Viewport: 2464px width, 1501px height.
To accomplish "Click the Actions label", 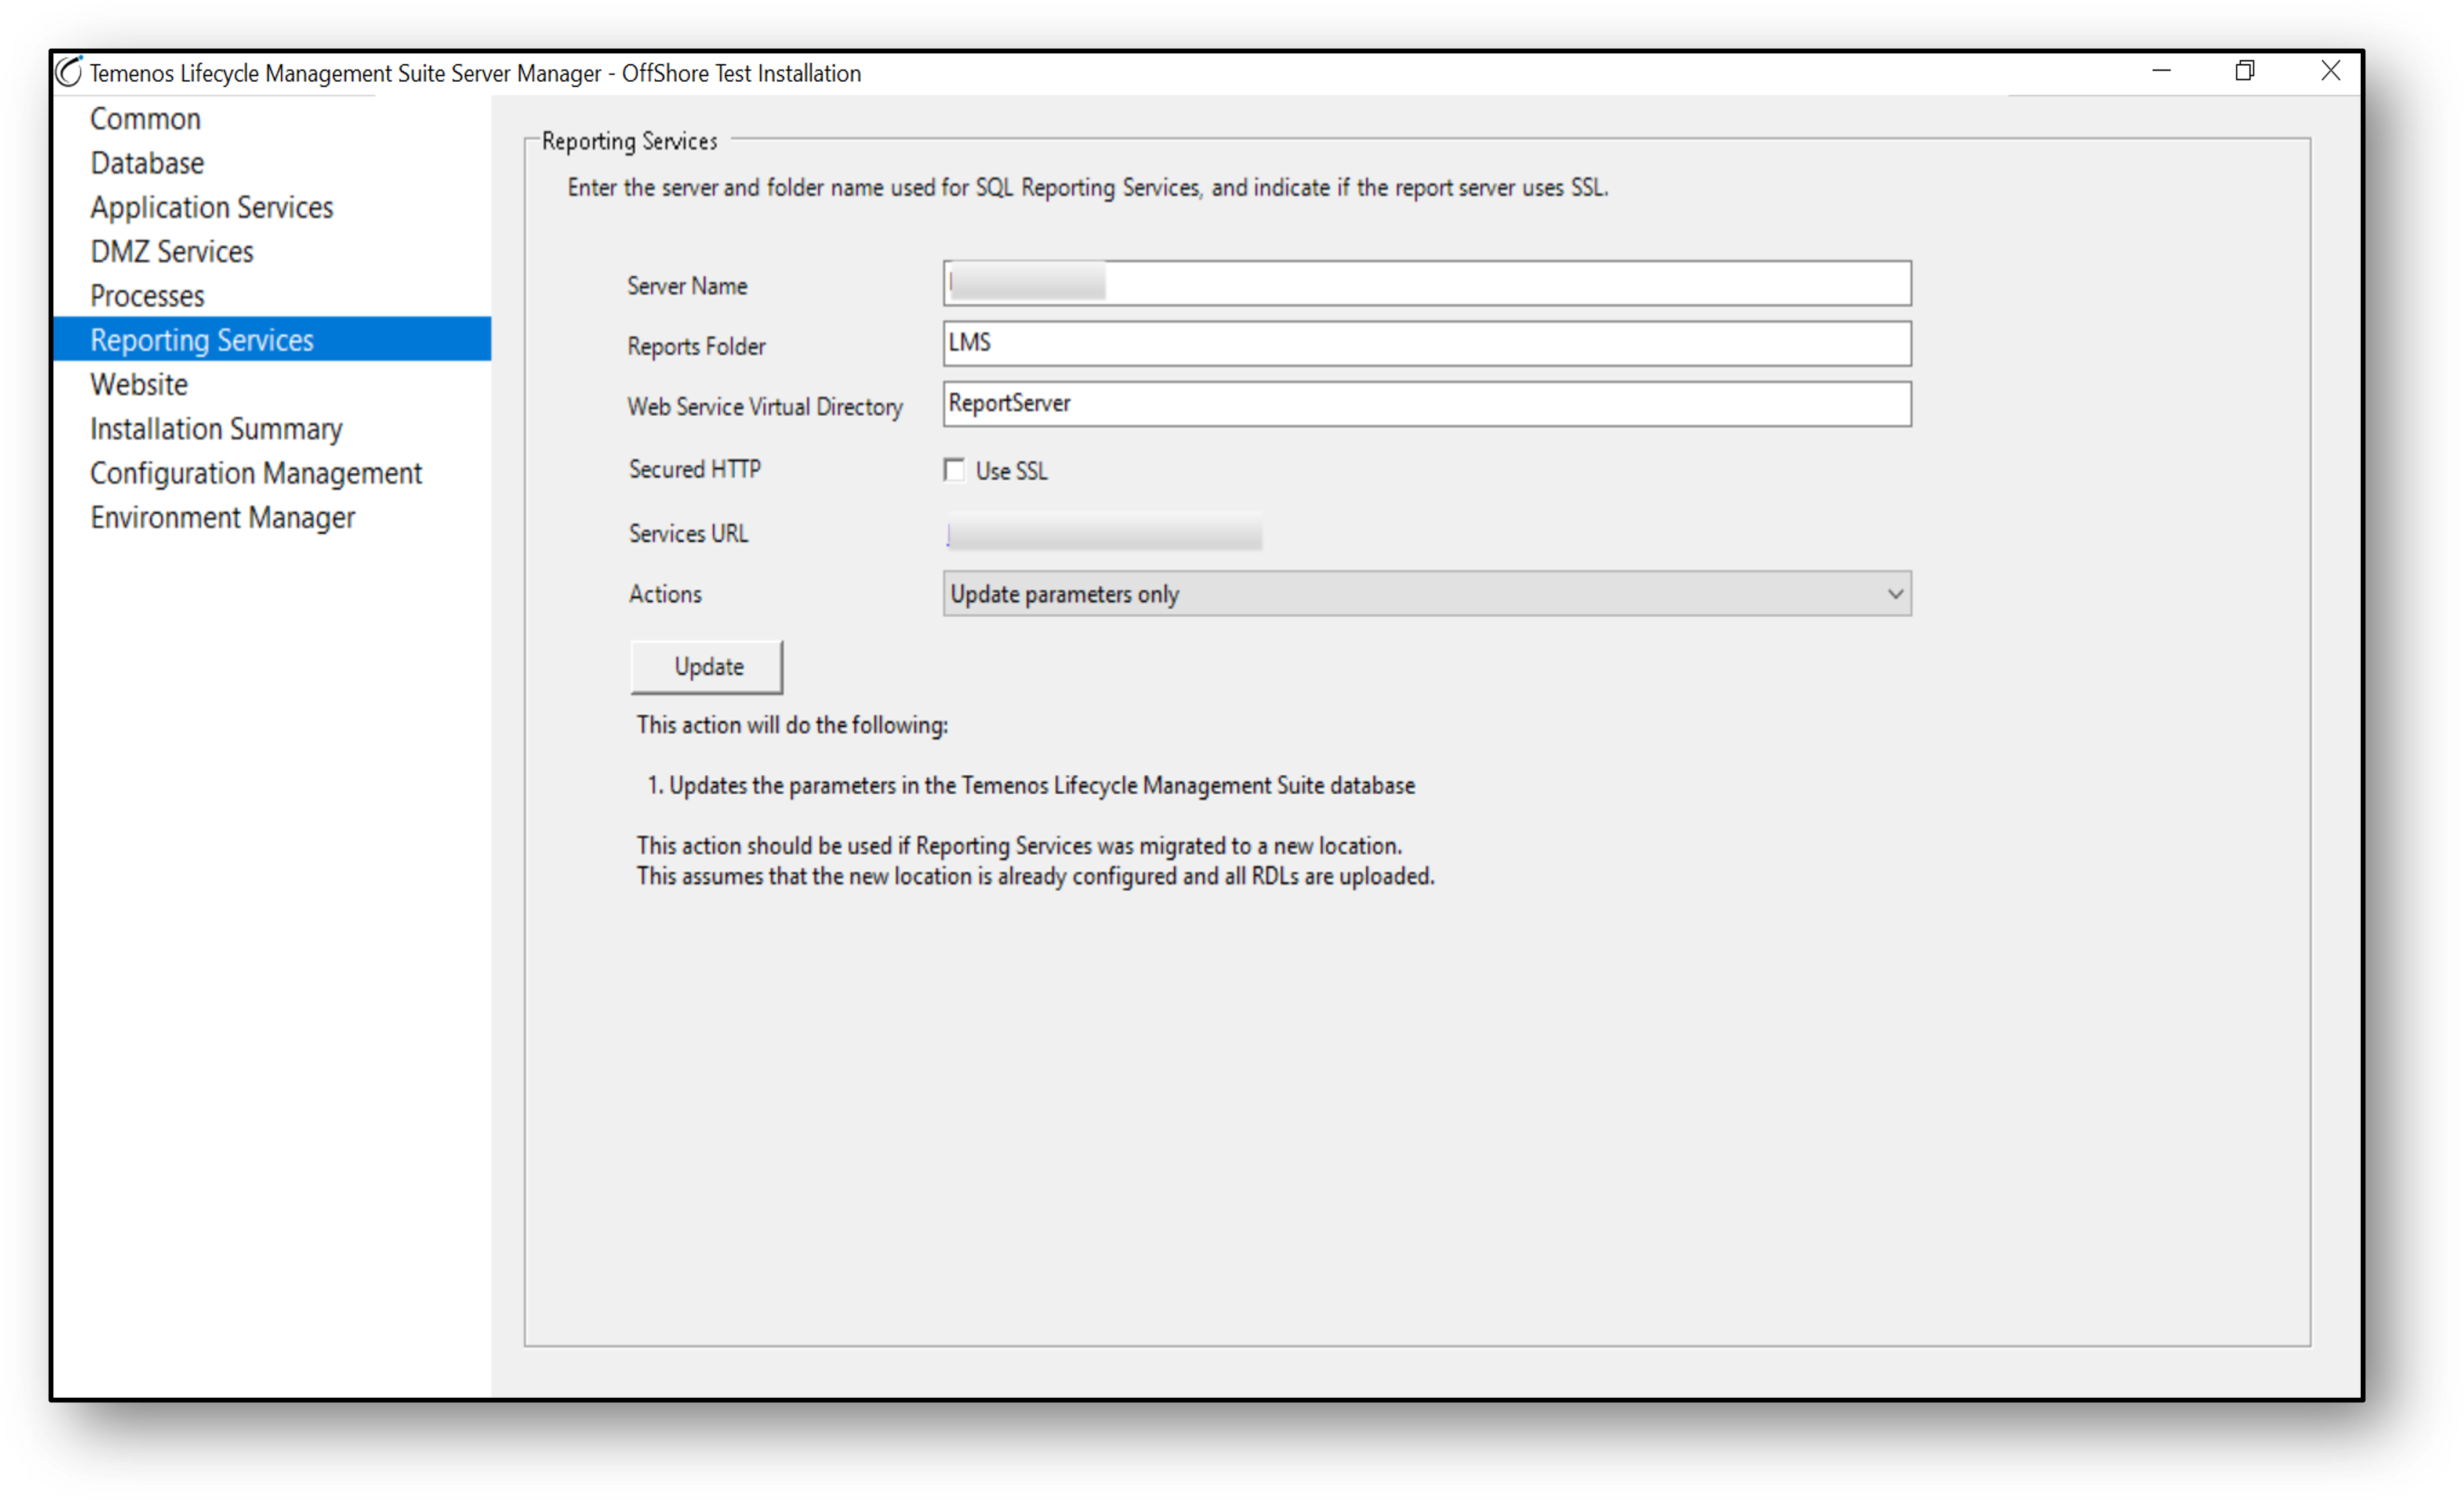I will click(x=665, y=594).
